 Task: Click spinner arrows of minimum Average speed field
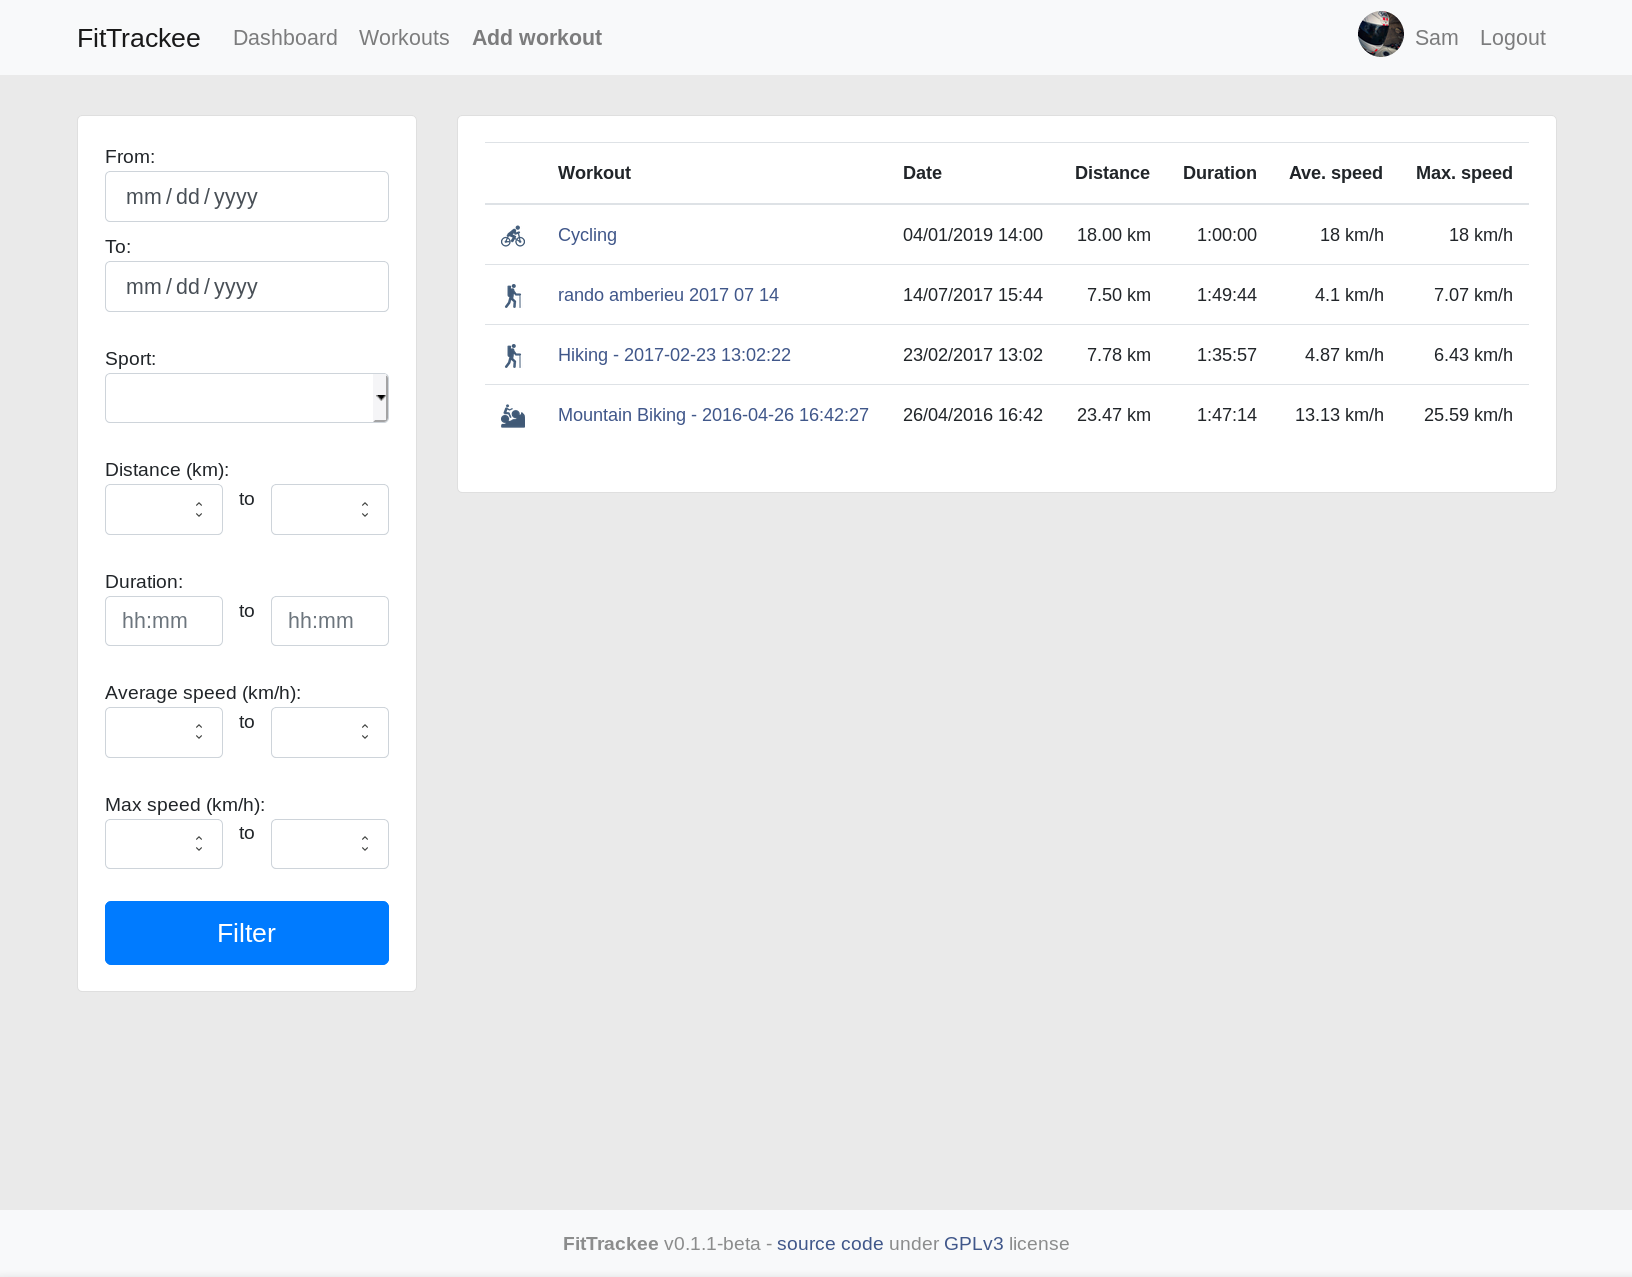coord(199,733)
